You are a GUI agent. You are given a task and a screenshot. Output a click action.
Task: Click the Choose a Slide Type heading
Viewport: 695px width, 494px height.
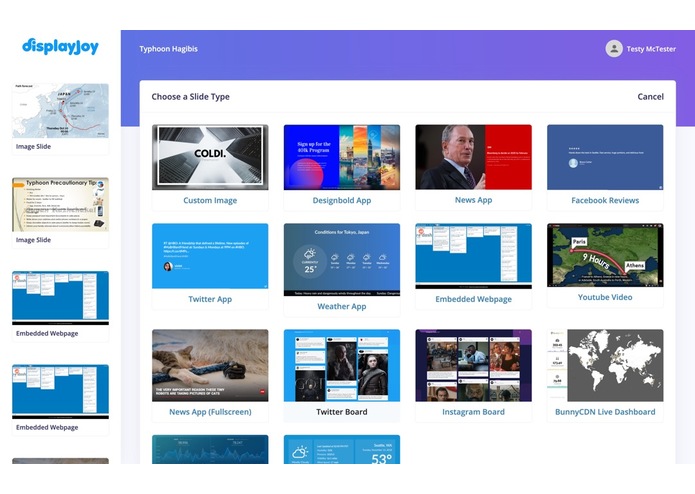(191, 97)
